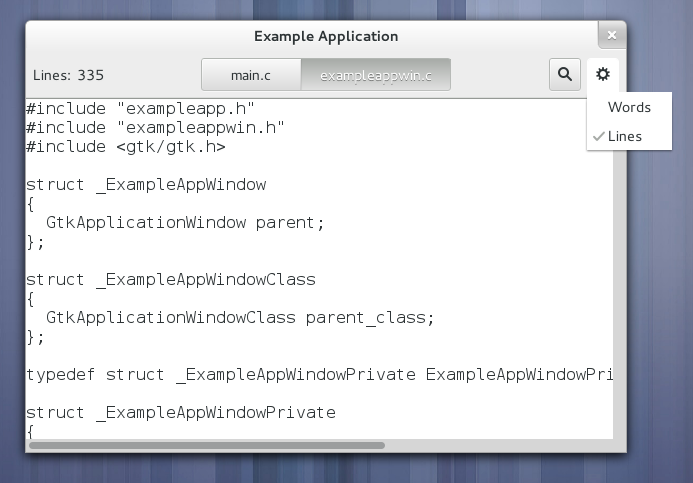
Task: Click the horizontal scrollbar thumb
Action: point(206,445)
